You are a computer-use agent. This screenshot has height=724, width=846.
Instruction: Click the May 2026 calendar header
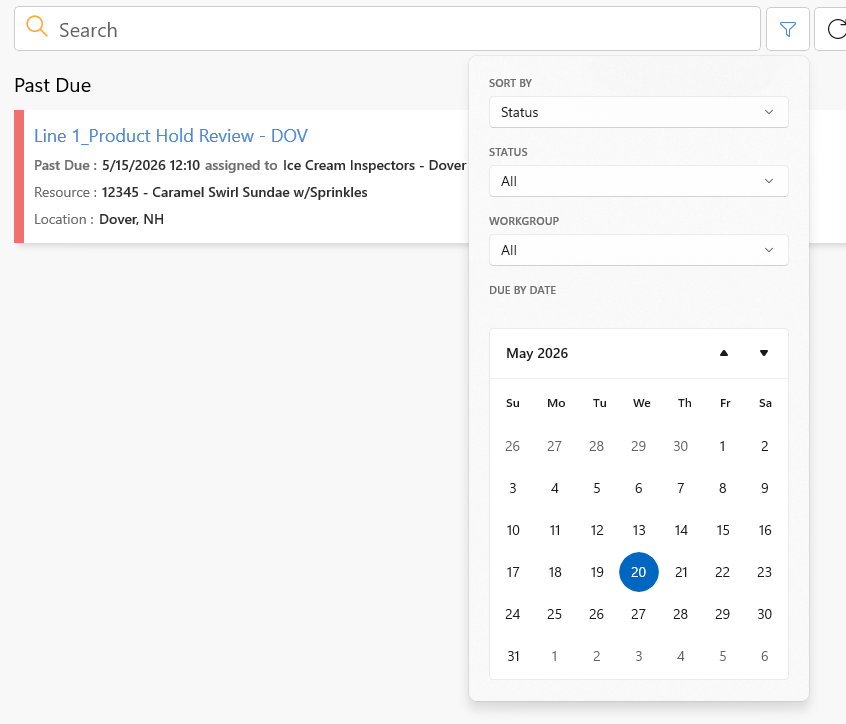[x=537, y=353]
